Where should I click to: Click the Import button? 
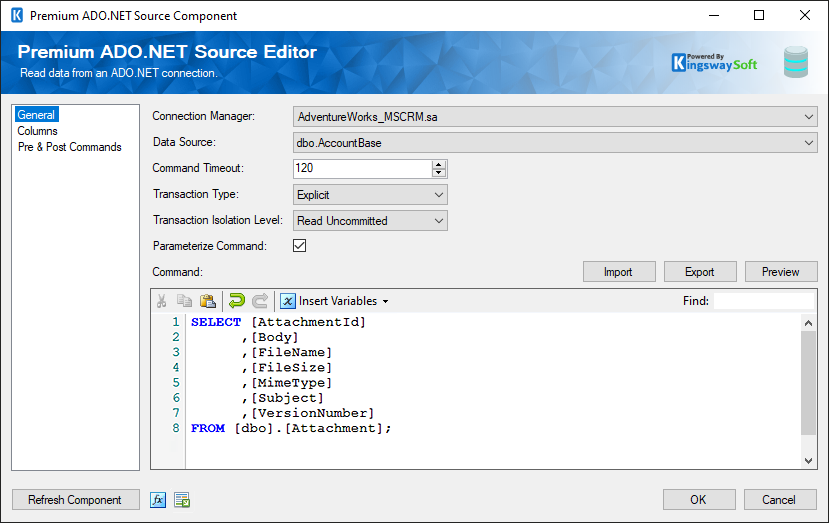(x=619, y=272)
